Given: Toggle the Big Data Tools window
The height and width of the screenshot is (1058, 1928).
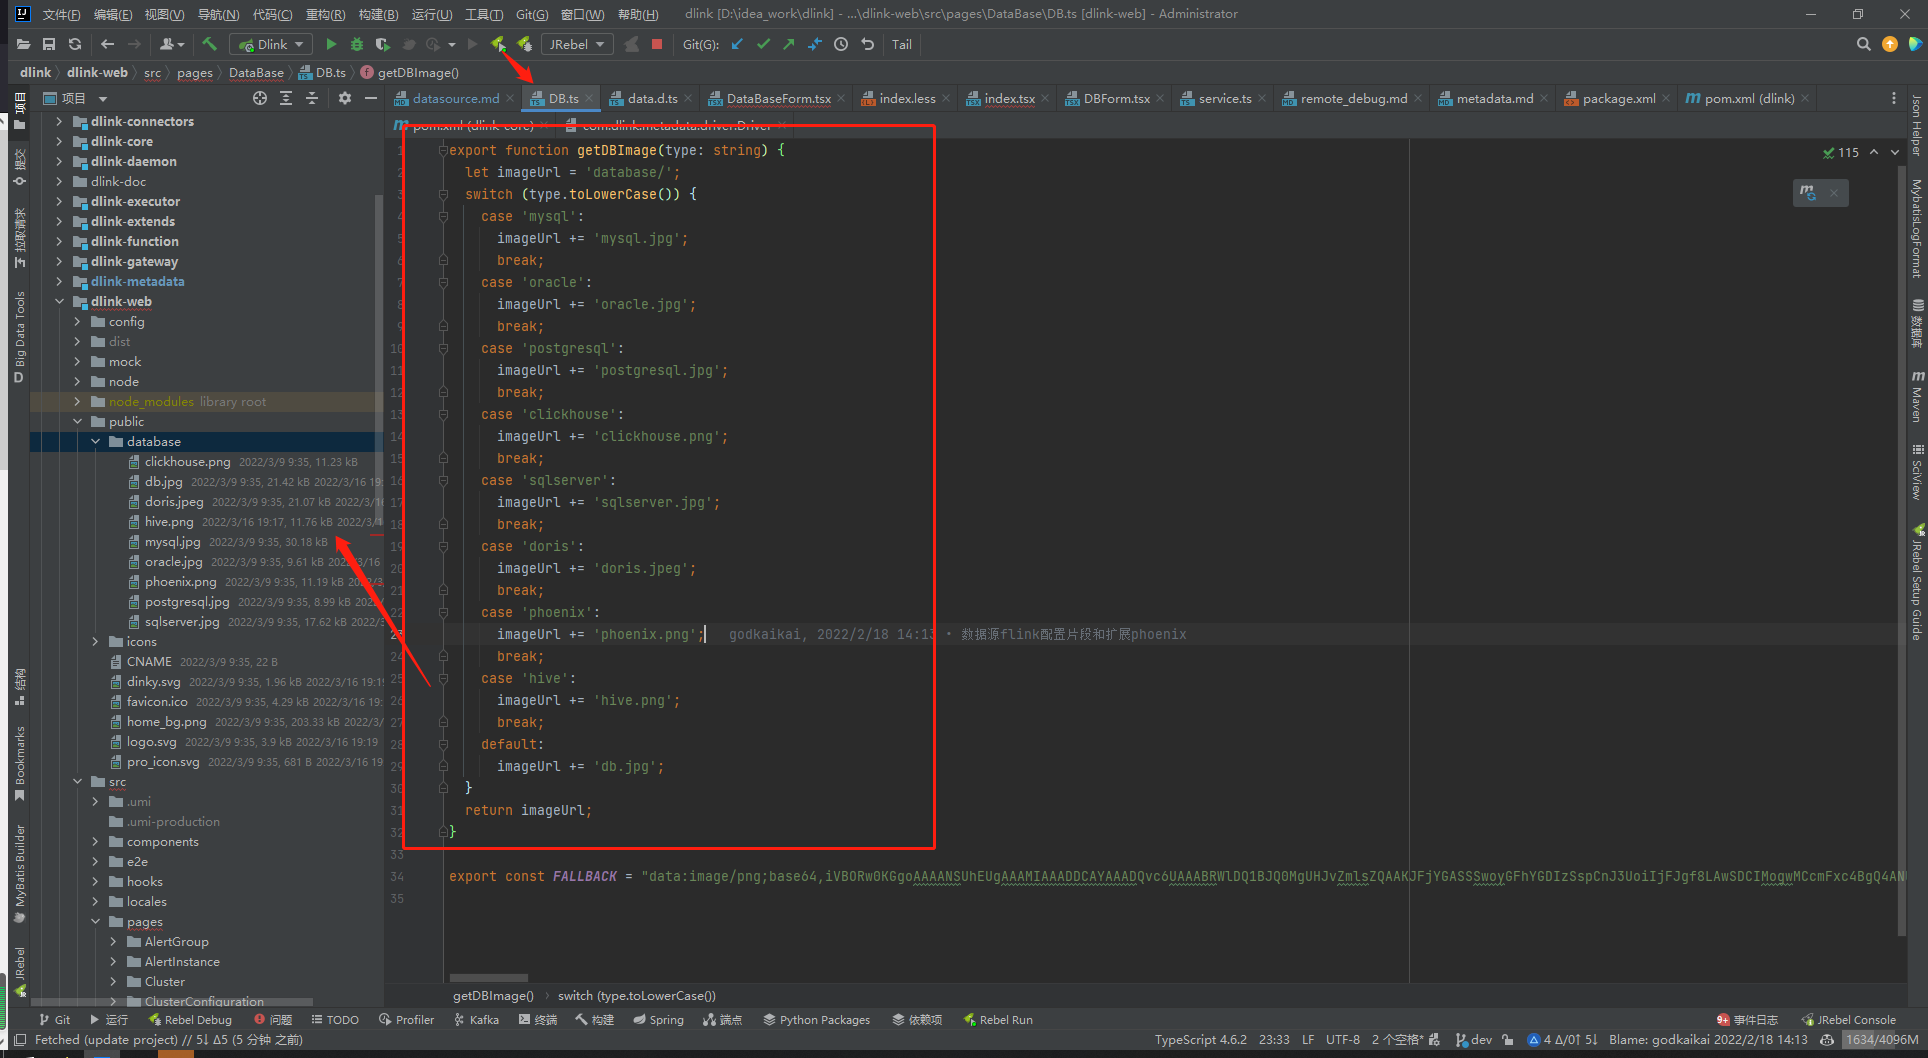Looking at the screenshot, I should click(19, 337).
